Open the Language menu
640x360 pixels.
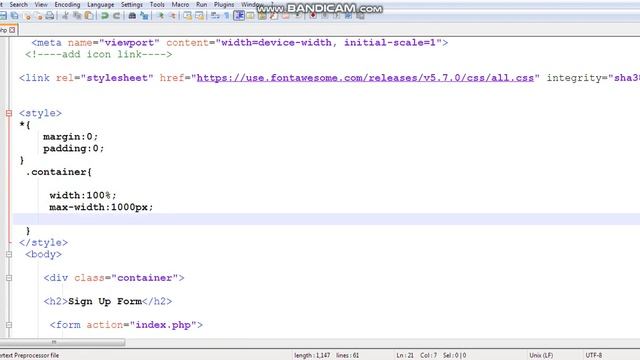pyautogui.click(x=100, y=4)
